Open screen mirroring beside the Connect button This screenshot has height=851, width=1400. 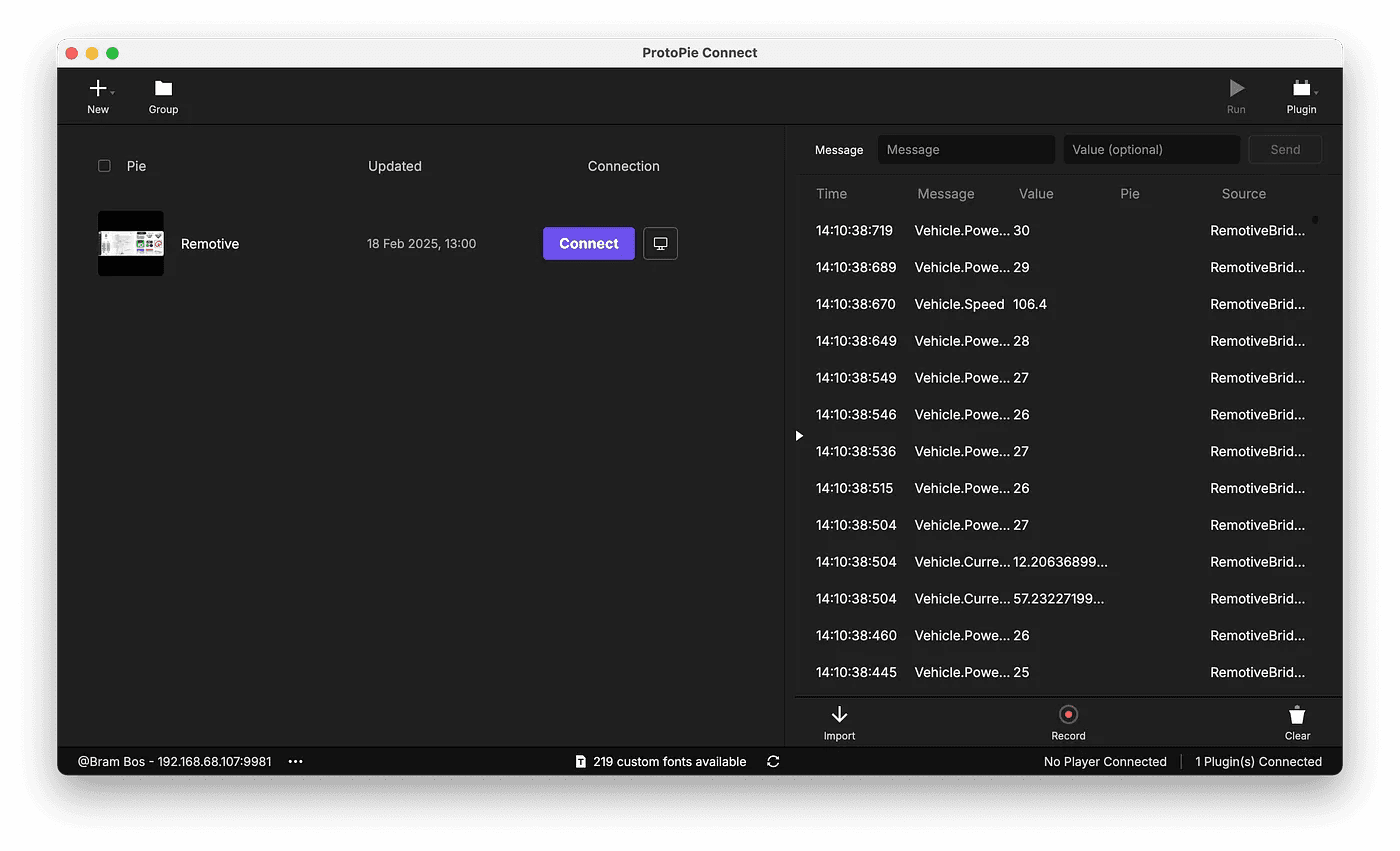click(660, 243)
